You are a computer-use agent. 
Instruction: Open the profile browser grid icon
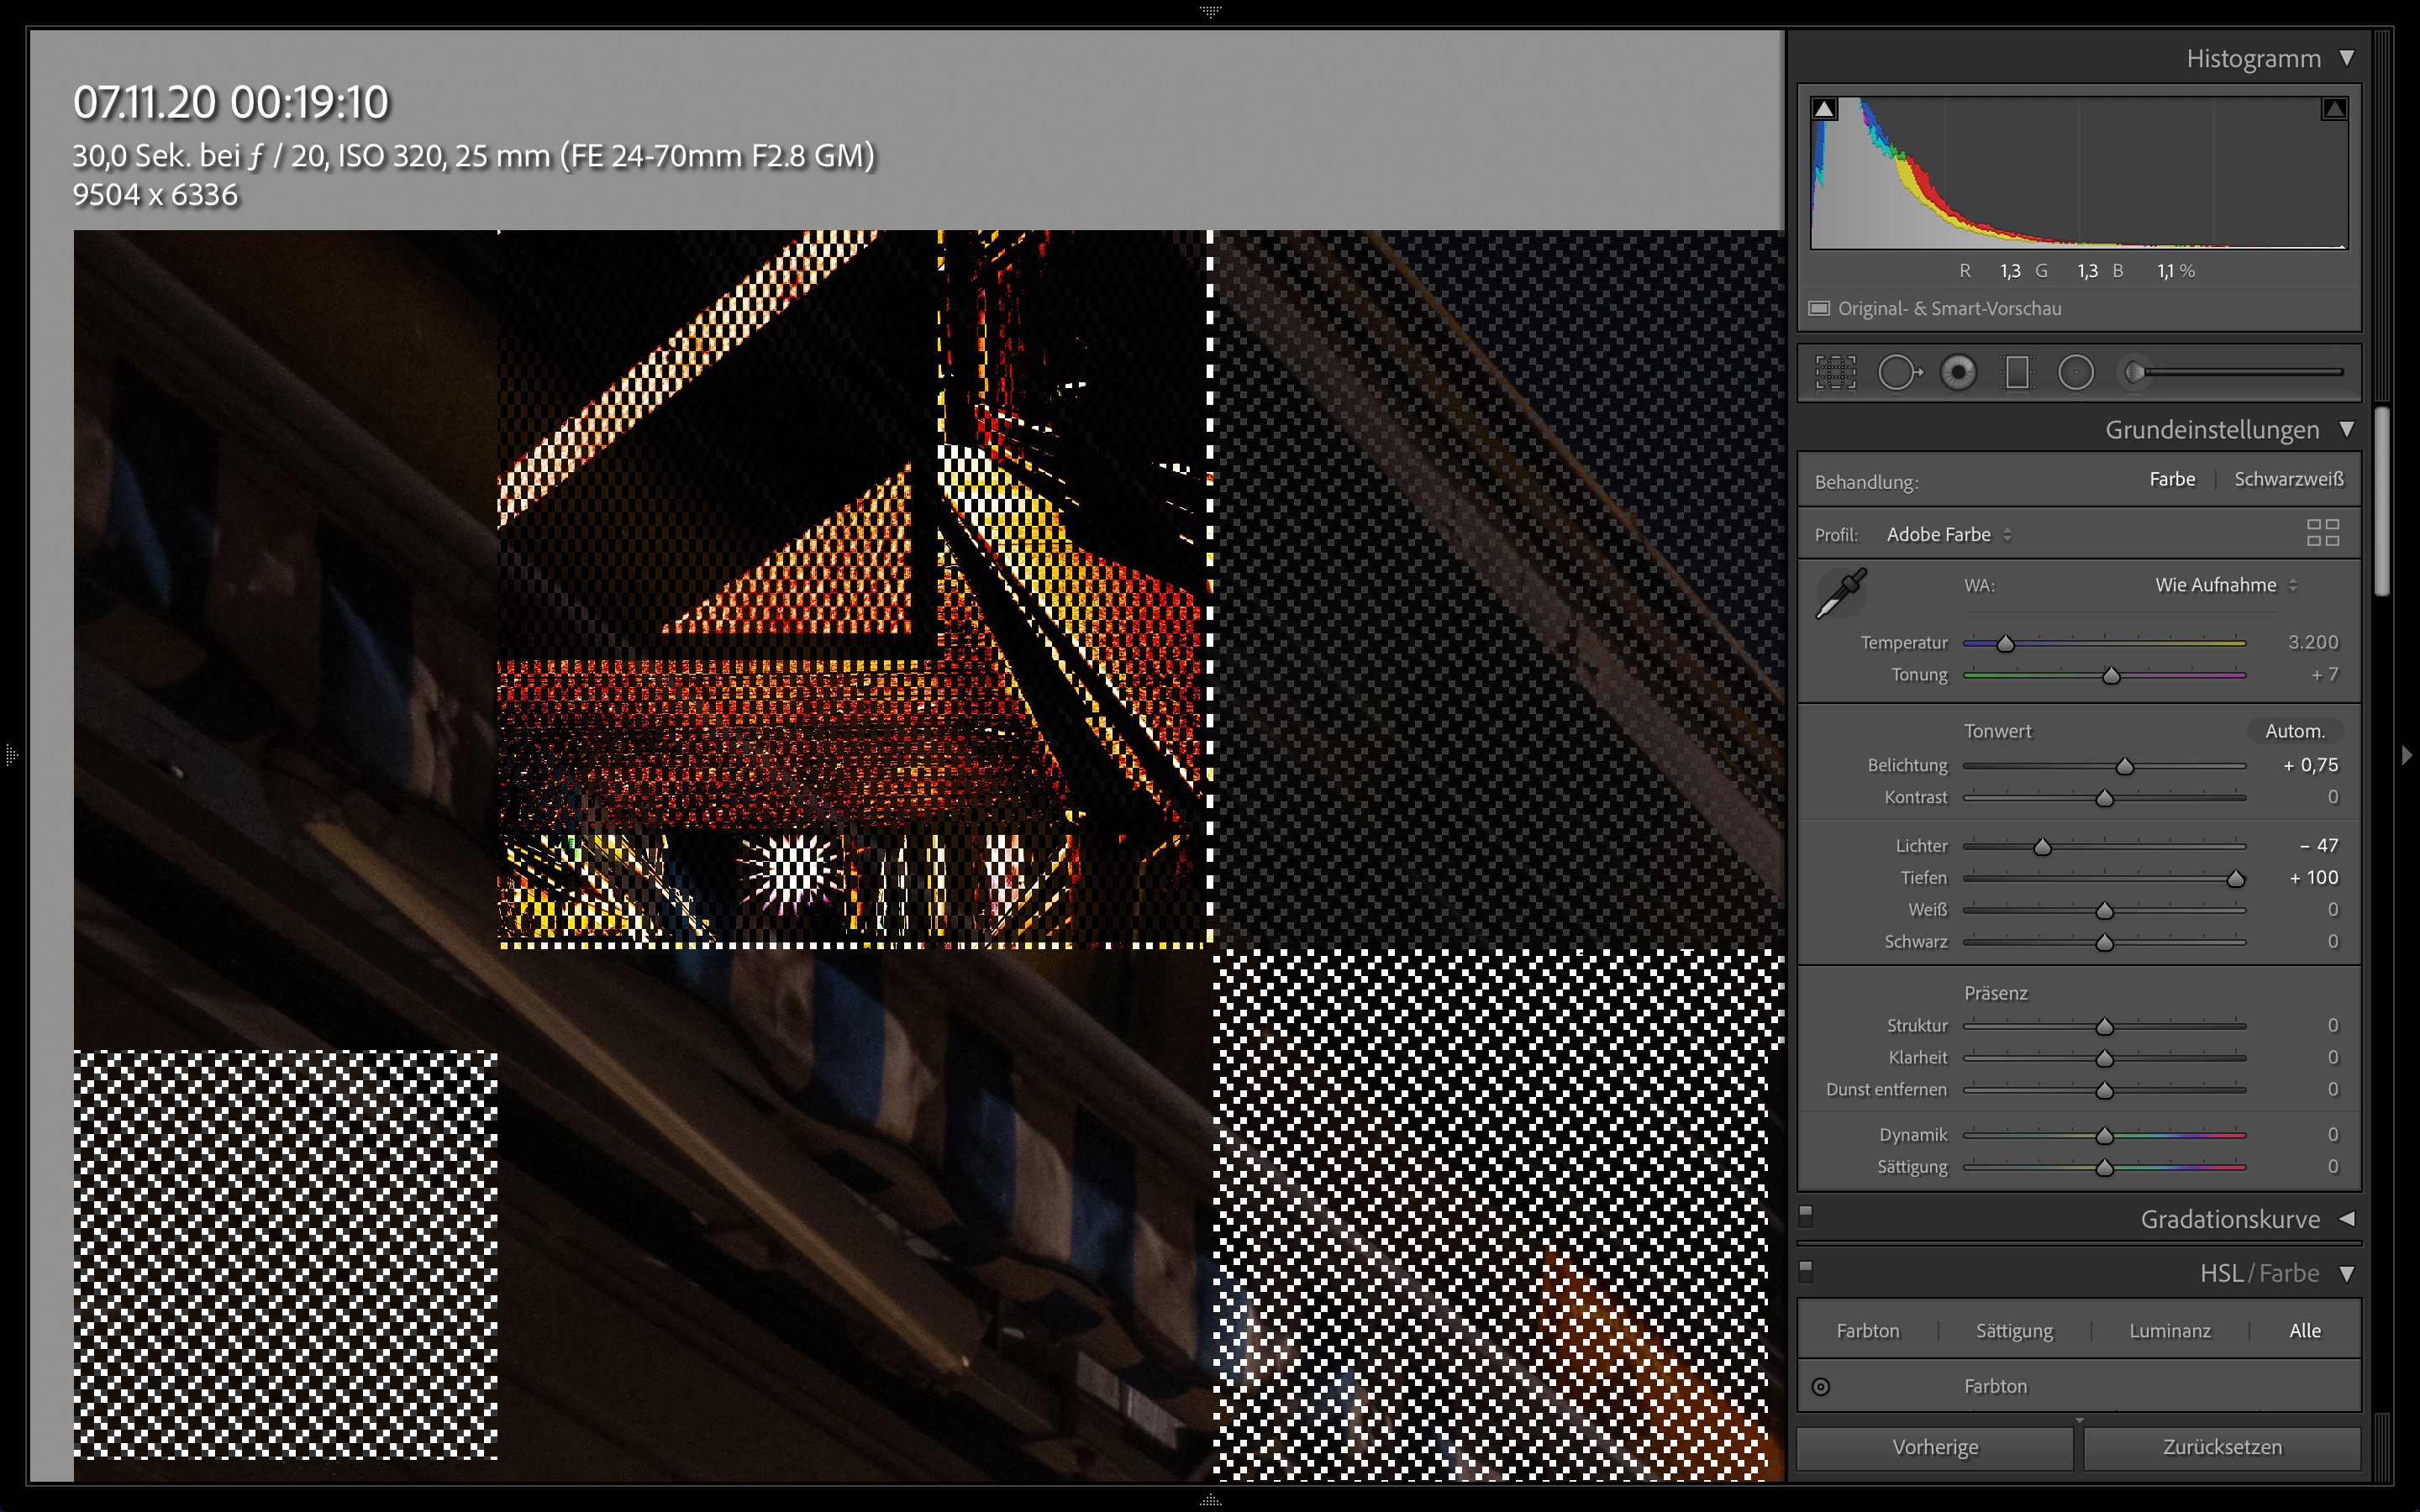click(2322, 533)
